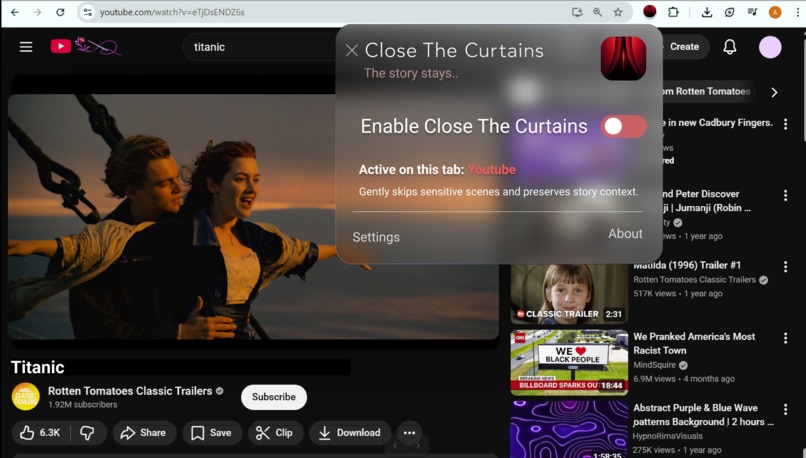
Task: Open the YouTube hamburger guide menu
Action: (x=26, y=47)
